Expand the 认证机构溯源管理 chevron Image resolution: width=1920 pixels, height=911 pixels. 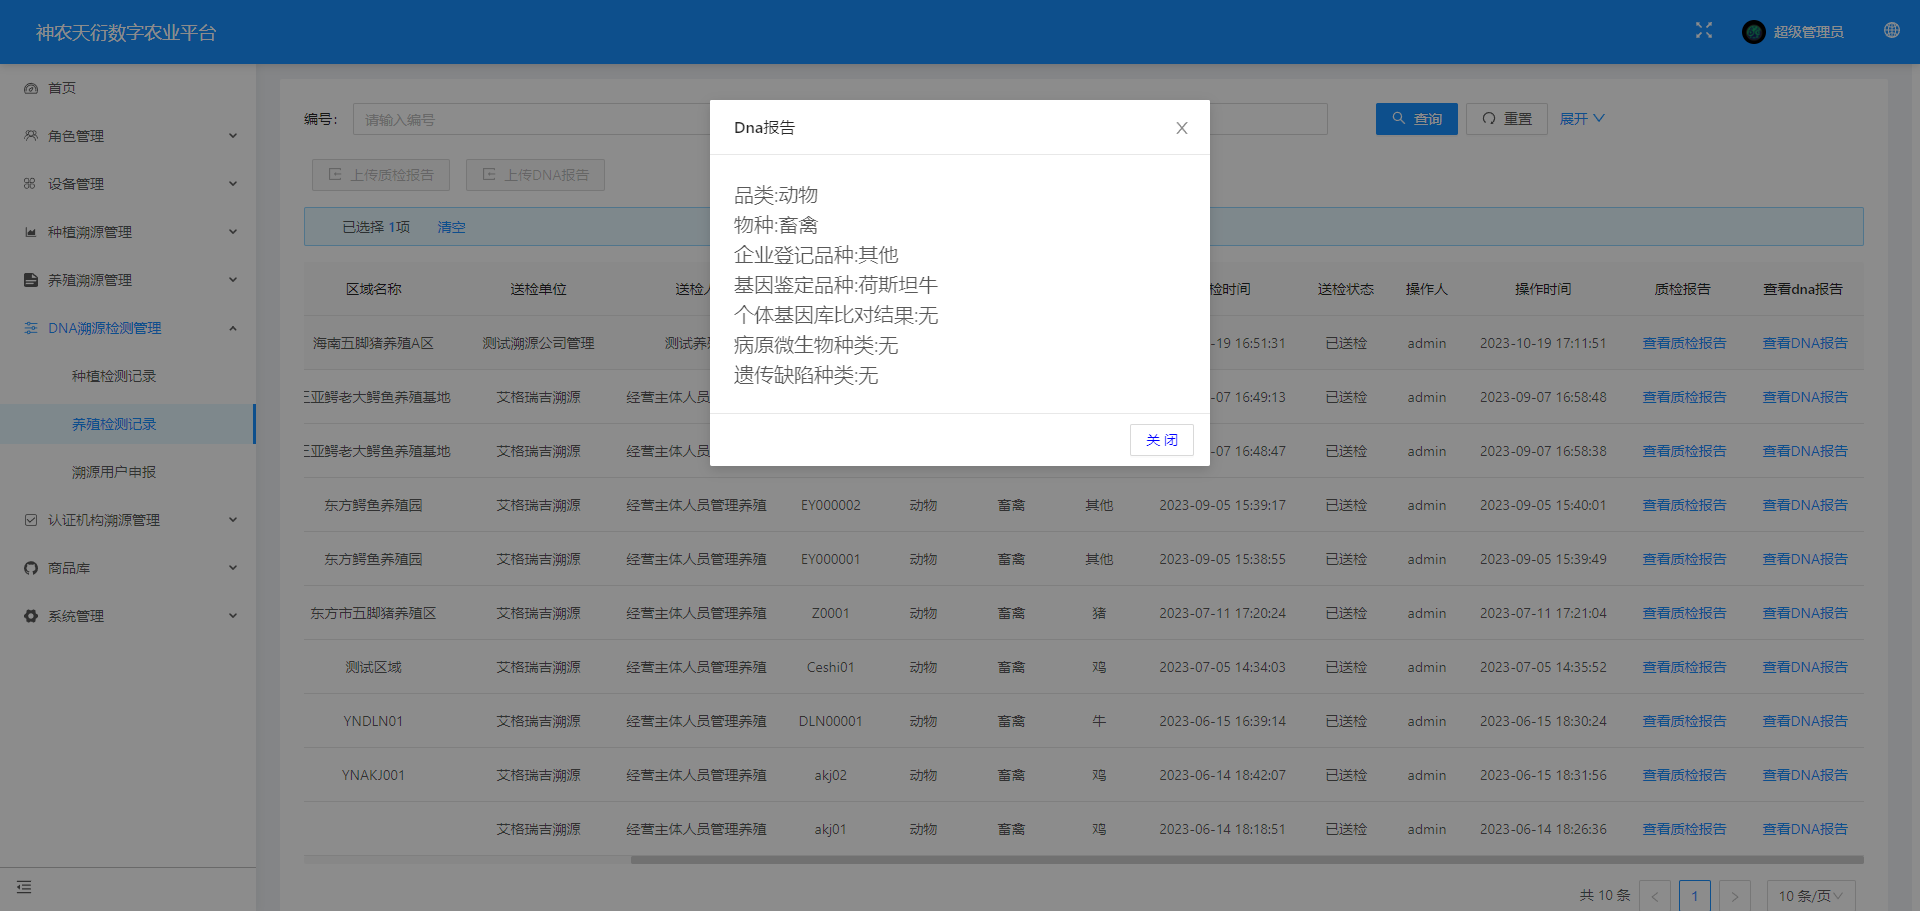coord(233,519)
